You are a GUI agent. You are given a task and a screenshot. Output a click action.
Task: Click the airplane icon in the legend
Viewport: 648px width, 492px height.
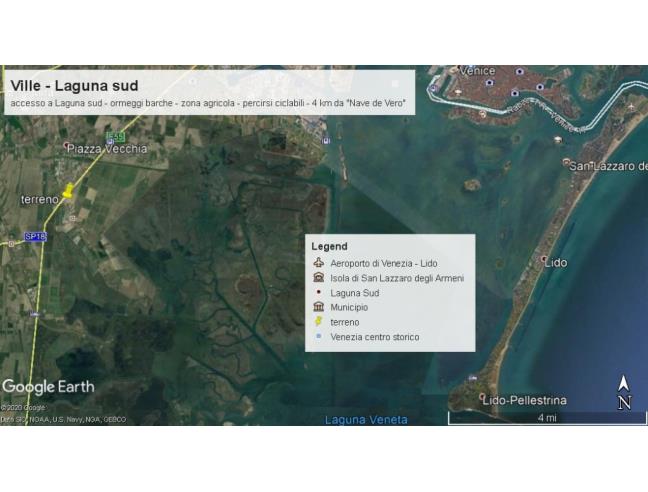coord(318,263)
